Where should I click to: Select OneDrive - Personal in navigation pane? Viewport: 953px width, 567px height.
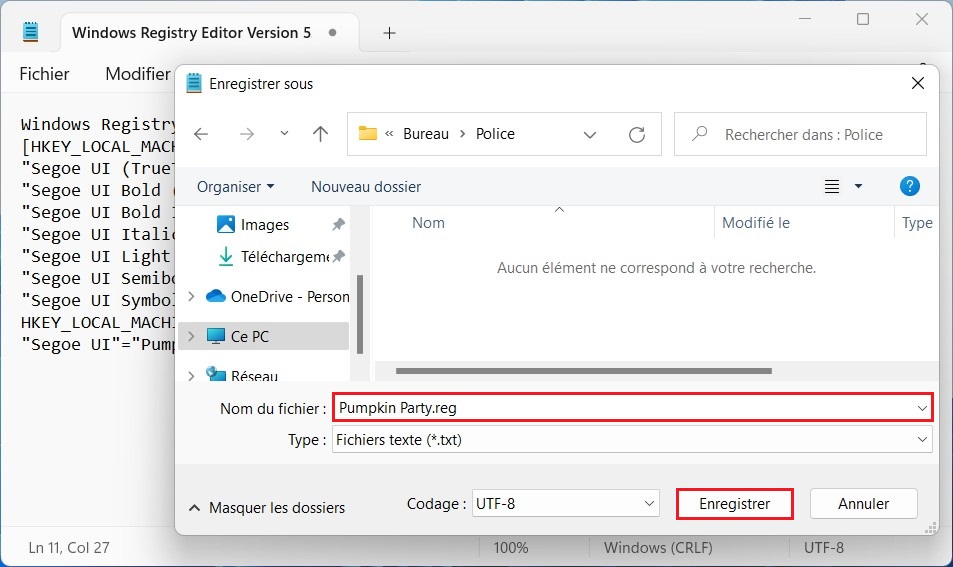[x=277, y=297]
